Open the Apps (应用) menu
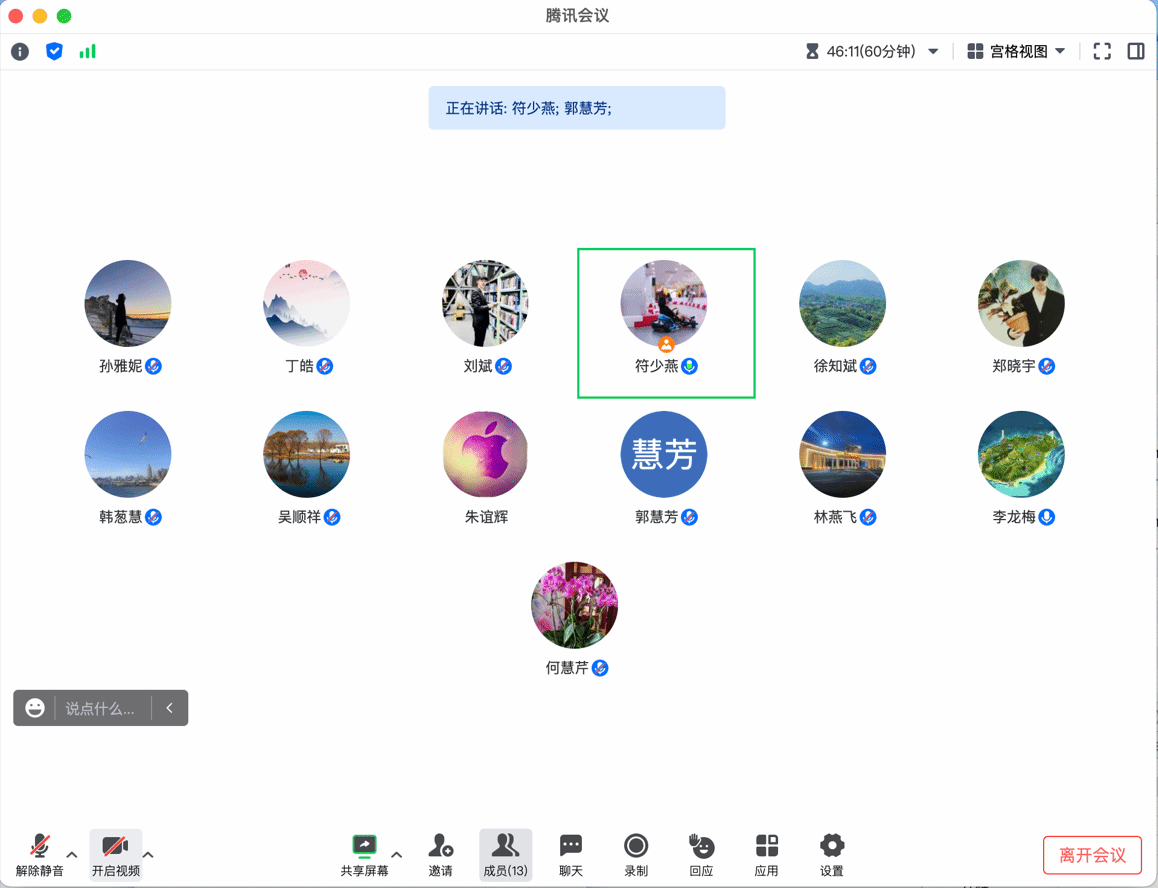Viewport: 1158px width, 888px height. click(766, 855)
